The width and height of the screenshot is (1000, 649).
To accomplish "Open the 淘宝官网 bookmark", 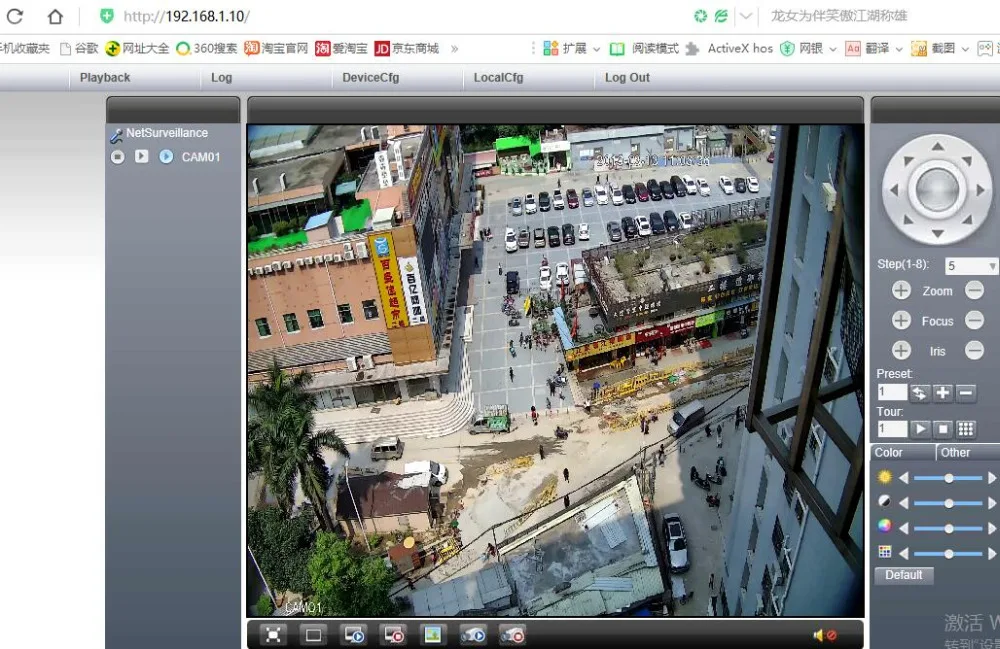I will (276, 48).
